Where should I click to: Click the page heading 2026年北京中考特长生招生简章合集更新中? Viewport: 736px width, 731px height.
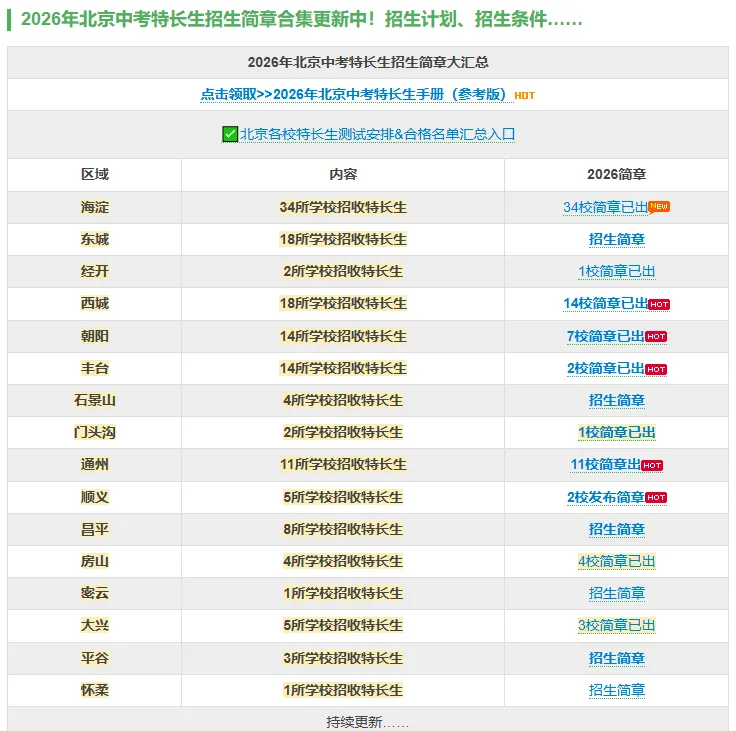(301, 19)
